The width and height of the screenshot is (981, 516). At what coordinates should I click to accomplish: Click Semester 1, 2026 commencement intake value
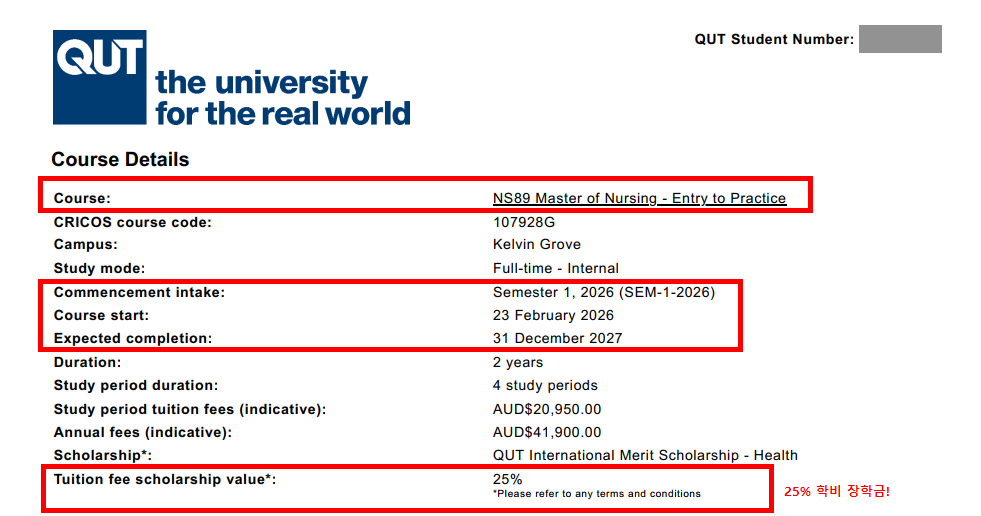[x=604, y=292]
